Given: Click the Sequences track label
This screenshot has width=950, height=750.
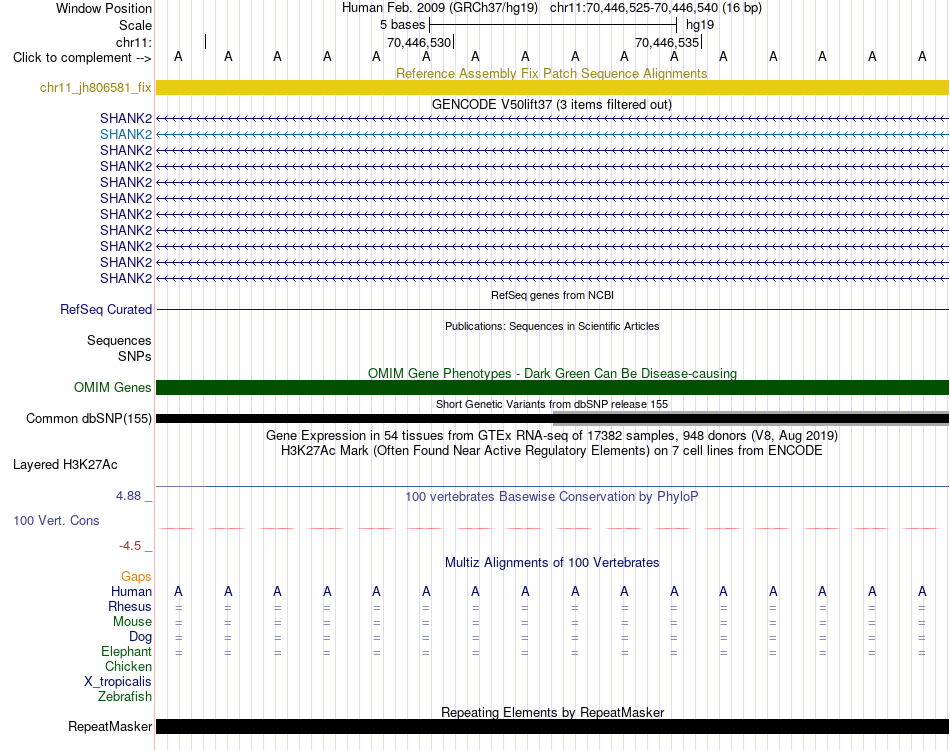Looking at the screenshot, I should click(x=119, y=340).
